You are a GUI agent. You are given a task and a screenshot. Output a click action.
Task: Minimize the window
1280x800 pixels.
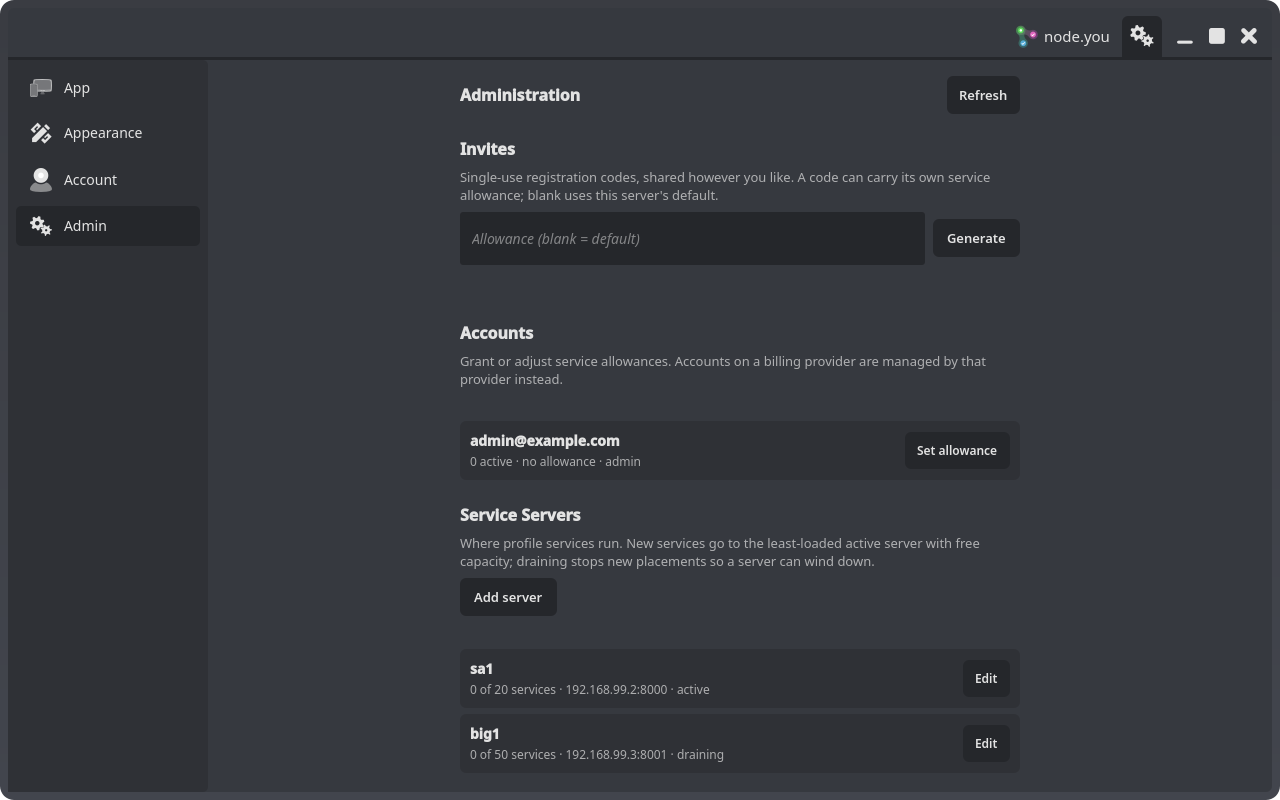(1185, 37)
